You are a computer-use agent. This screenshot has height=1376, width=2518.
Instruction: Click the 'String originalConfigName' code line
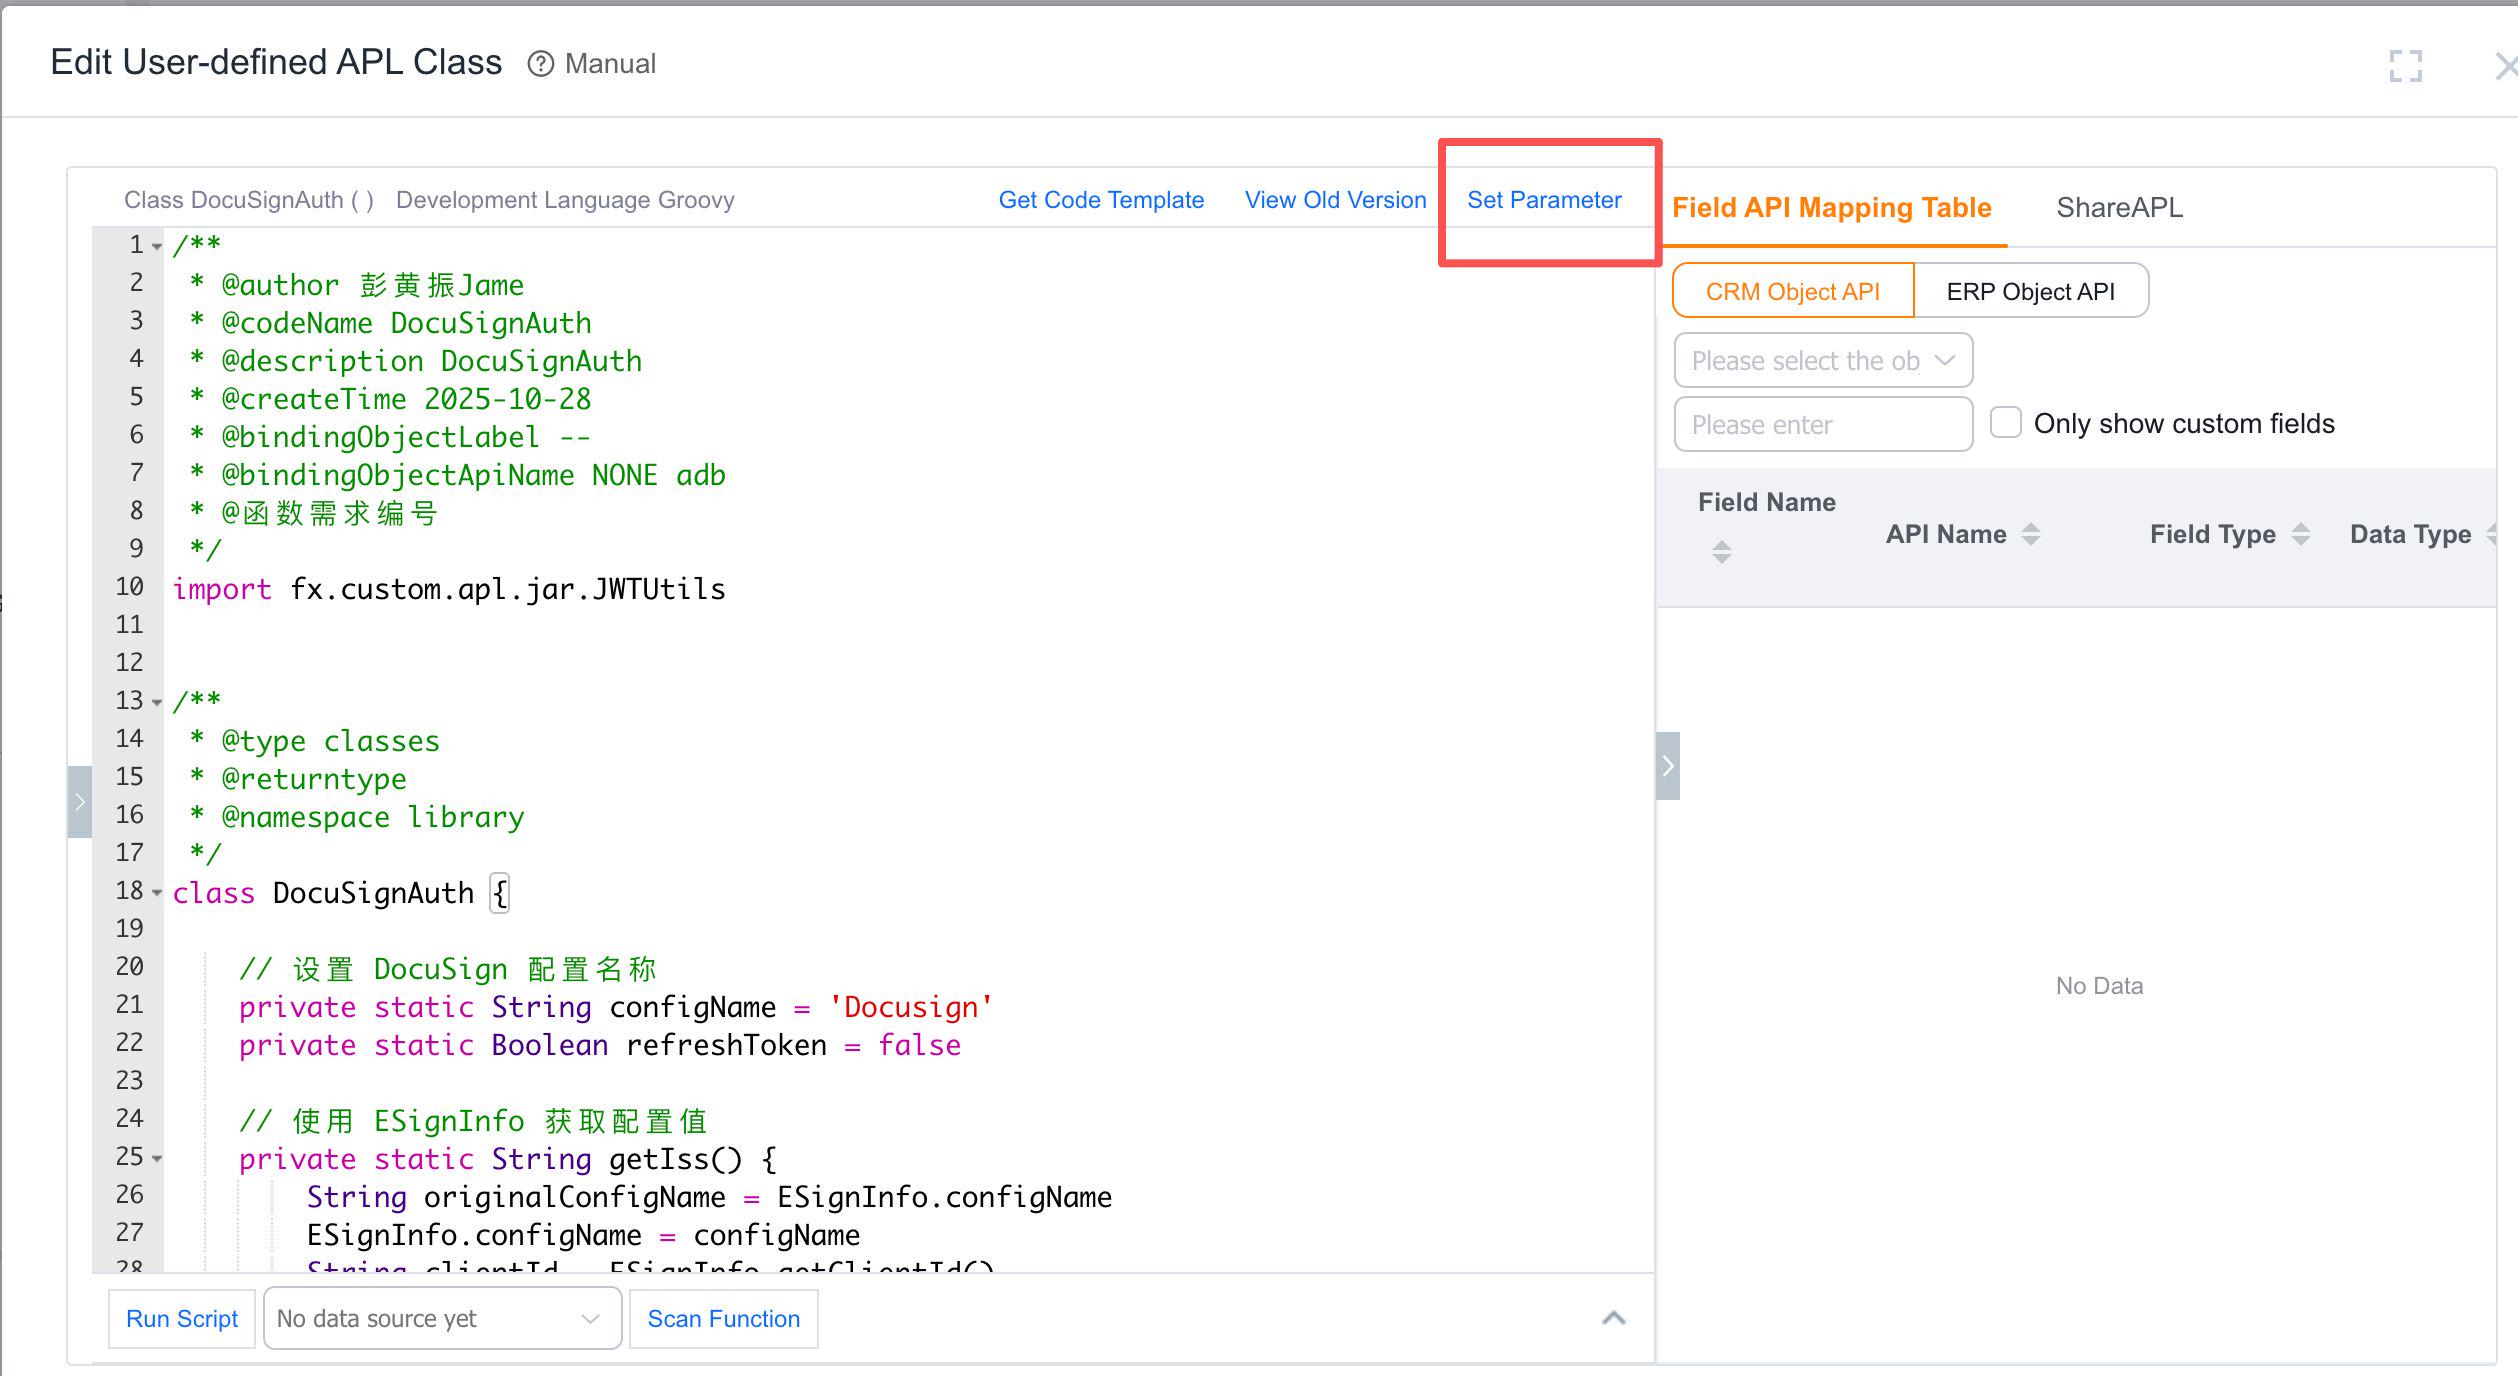709,1197
